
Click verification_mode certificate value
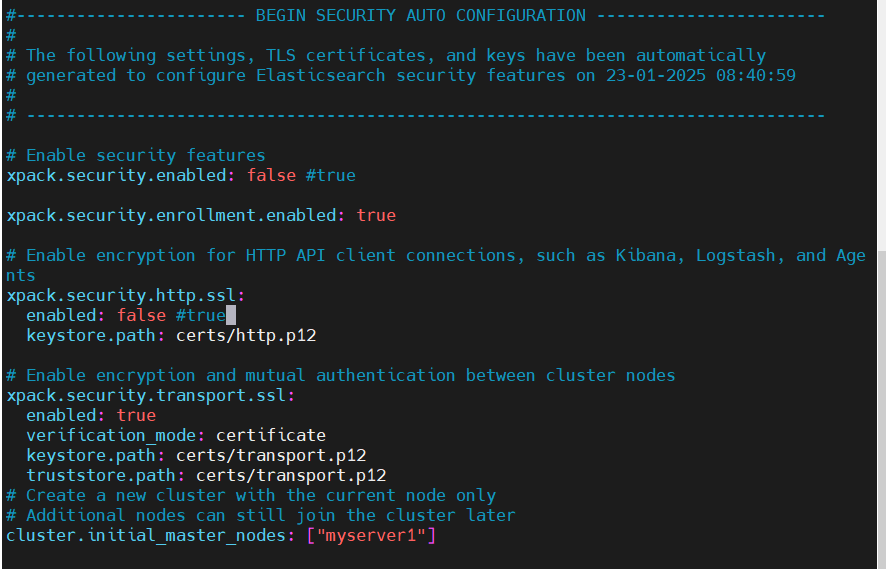271,435
